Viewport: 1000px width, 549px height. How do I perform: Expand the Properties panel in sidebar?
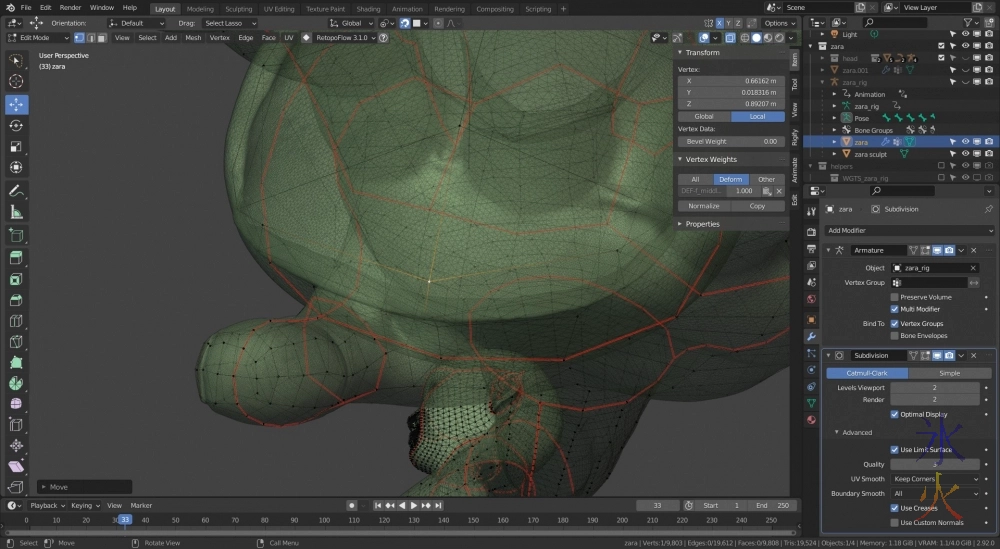pyautogui.click(x=702, y=224)
